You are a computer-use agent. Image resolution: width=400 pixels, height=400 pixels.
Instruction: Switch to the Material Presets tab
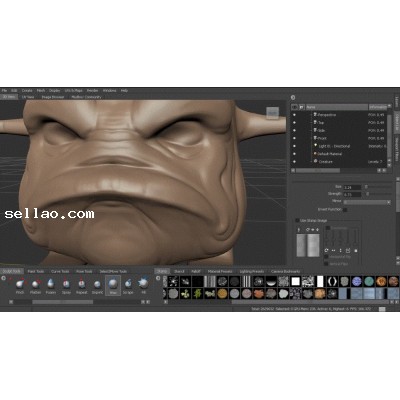(x=220, y=271)
